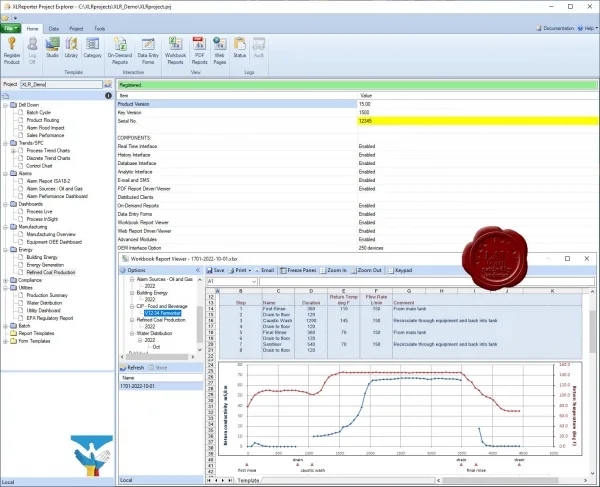Select EPA Regulatory Report item
This screenshot has width=600, height=487.
point(50,318)
